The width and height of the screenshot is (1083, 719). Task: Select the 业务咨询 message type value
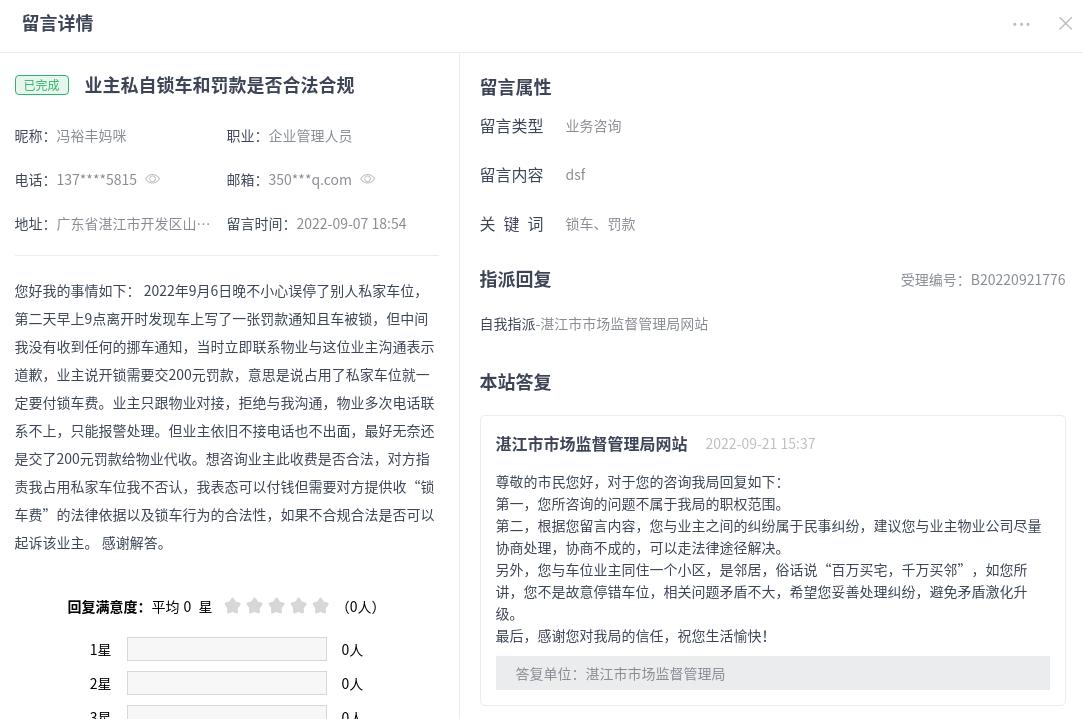coord(593,126)
